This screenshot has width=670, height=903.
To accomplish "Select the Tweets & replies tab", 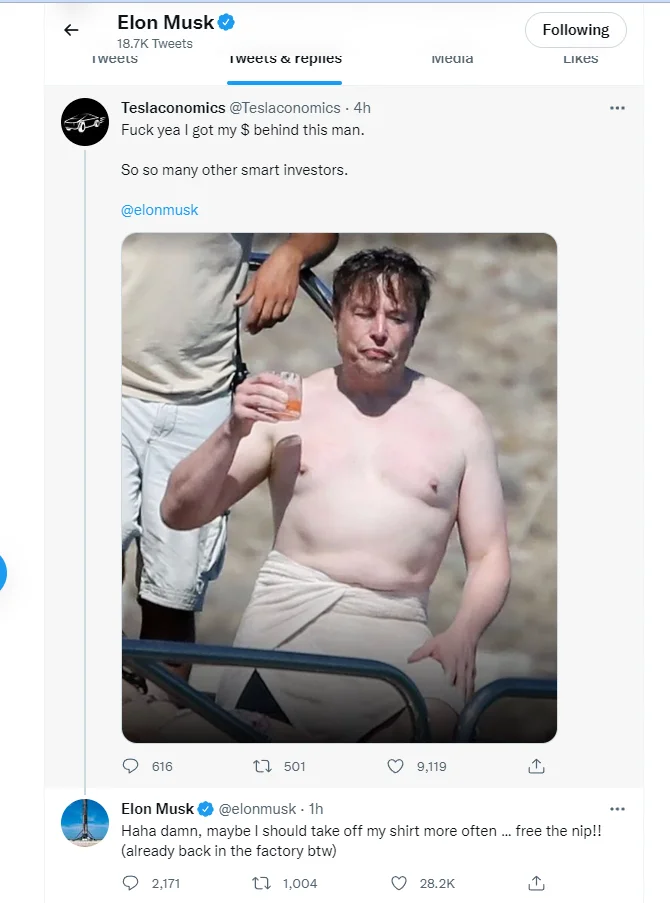I will click(x=285, y=60).
